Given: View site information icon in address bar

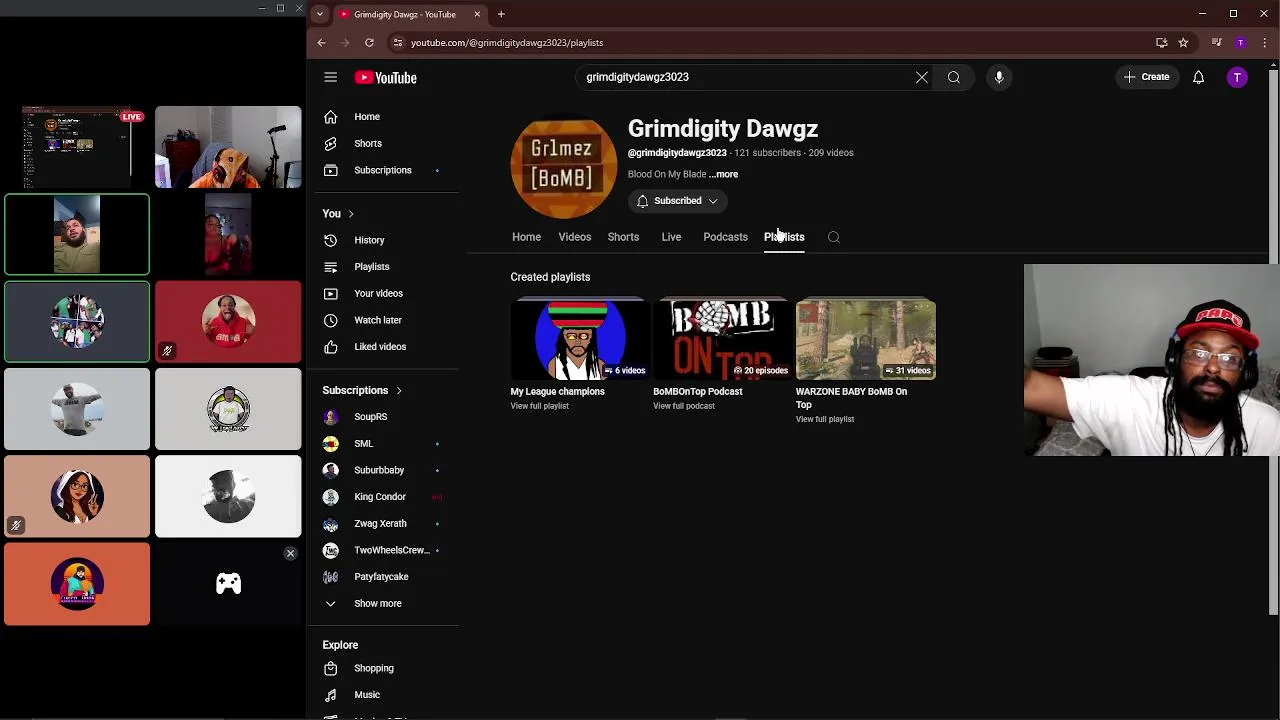Looking at the screenshot, I should pos(397,43).
